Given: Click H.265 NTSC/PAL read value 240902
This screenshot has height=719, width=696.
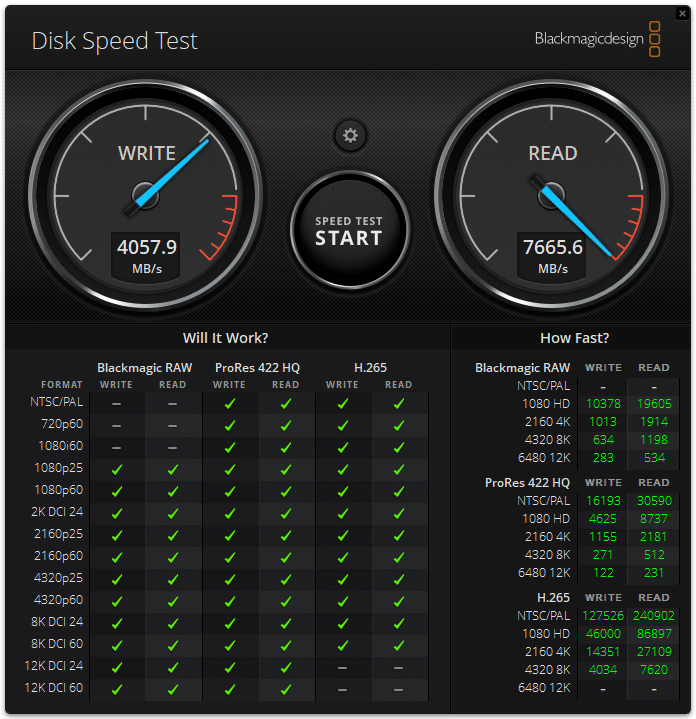Looking at the screenshot, I should click(654, 616).
